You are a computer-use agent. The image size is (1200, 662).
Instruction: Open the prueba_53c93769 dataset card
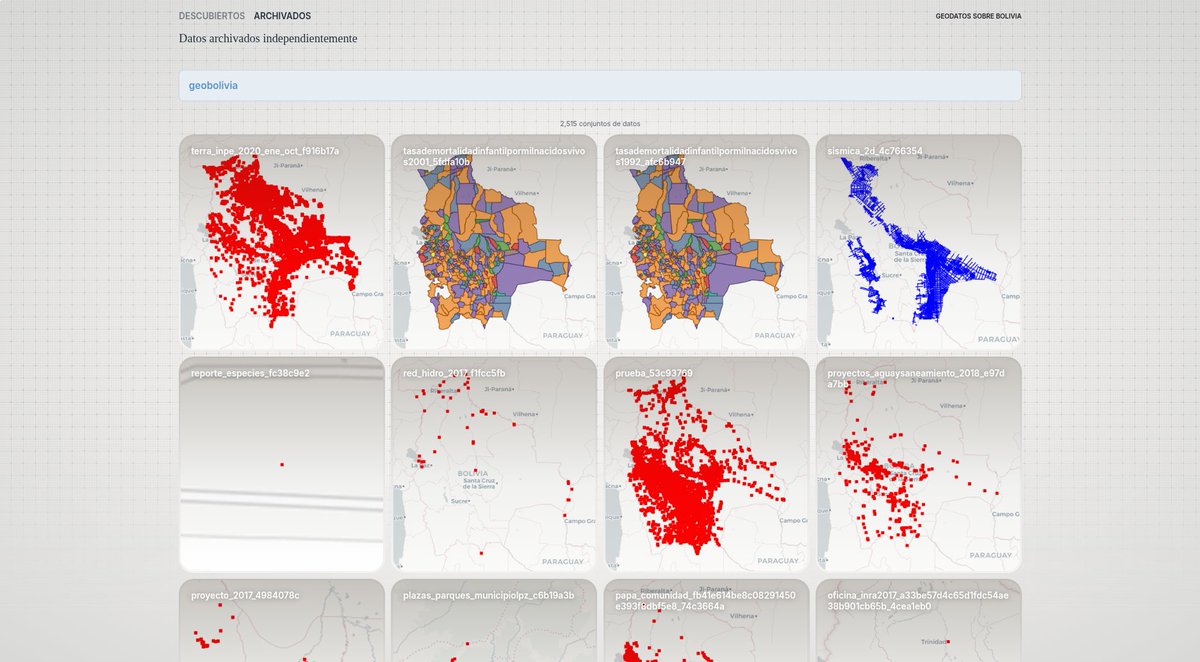point(706,464)
